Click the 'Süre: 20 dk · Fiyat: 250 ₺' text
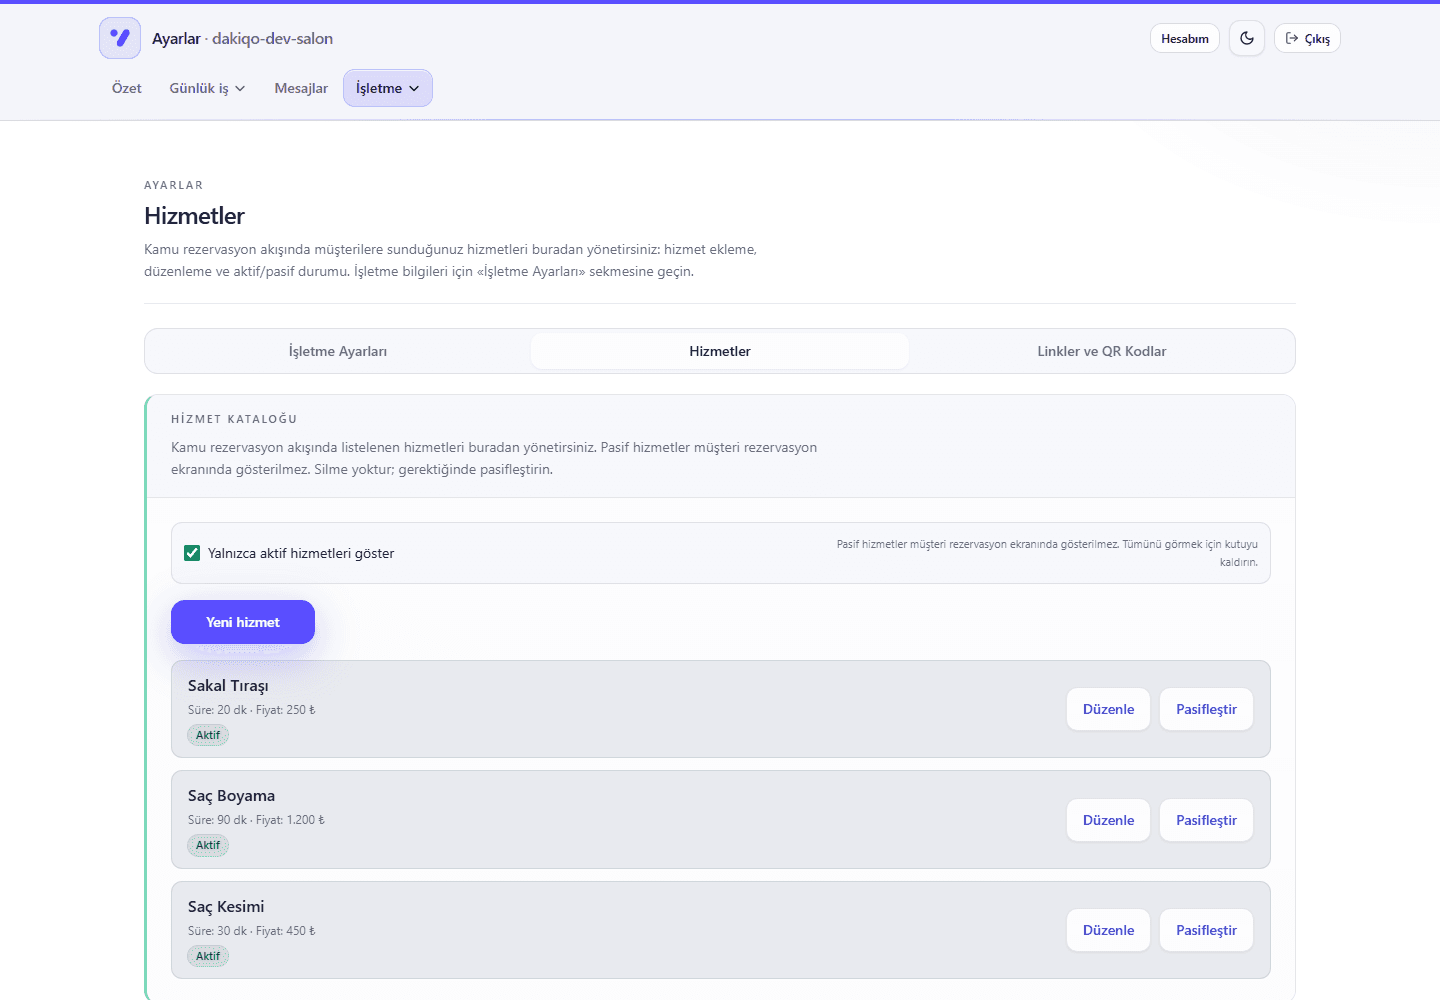This screenshot has height=1000, width=1440. 251,710
